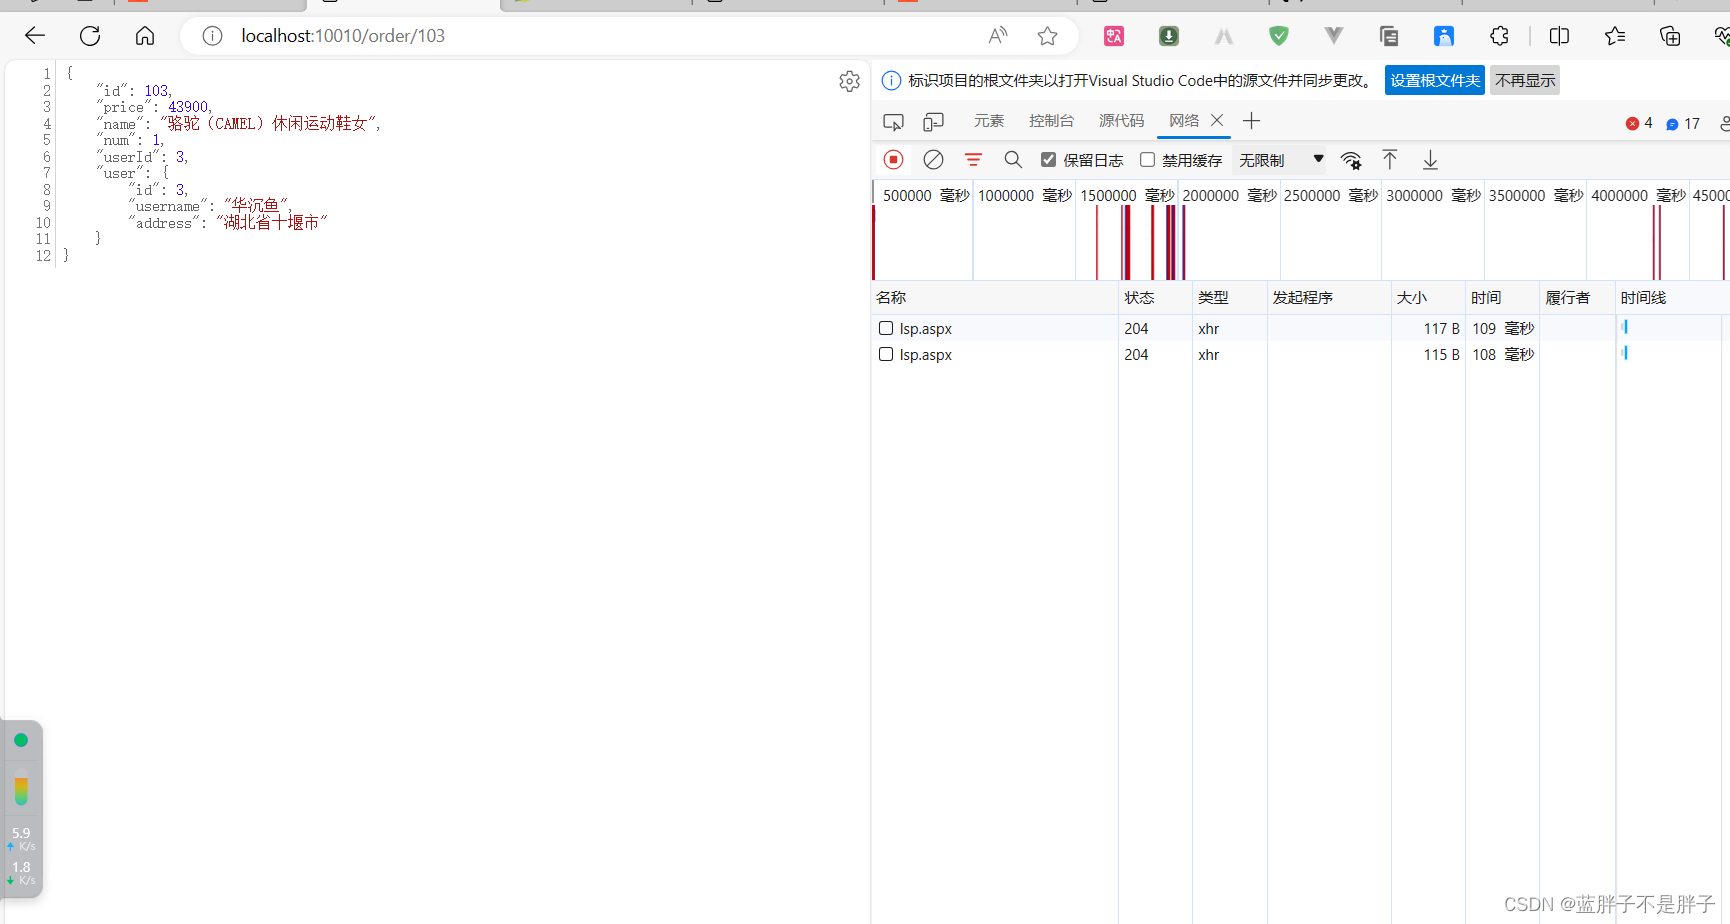Image resolution: width=1730 pixels, height=924 pixels.
Task: Stop recording network log
Action: coord(894,160)
